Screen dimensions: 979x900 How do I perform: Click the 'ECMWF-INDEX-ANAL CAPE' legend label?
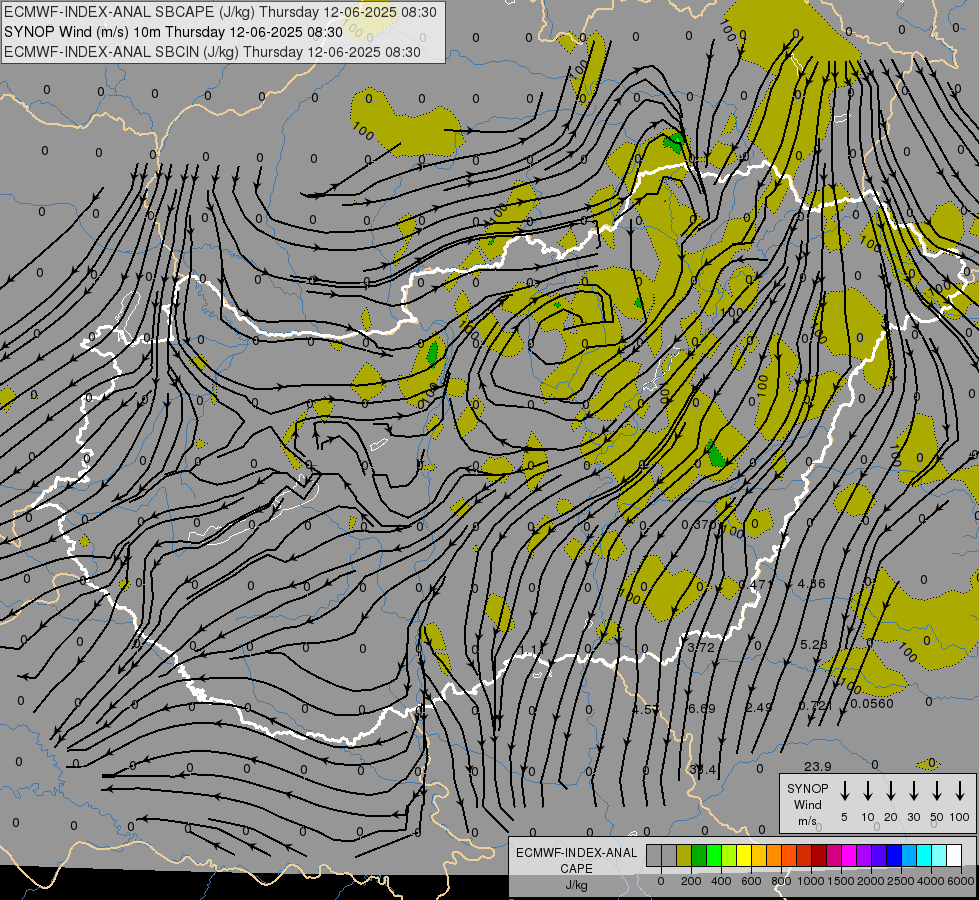(x=576, y=860)
